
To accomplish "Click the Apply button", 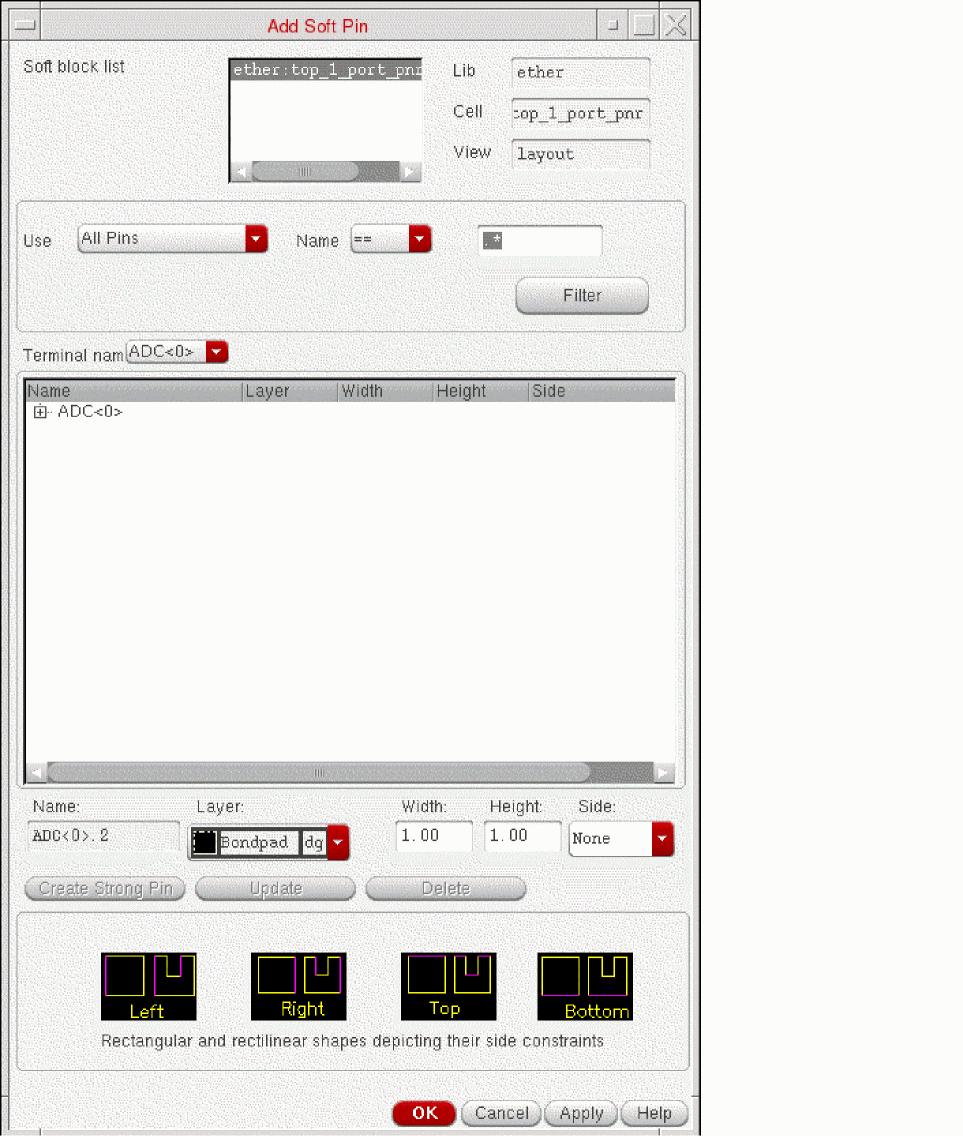I will coord(580,1113).
